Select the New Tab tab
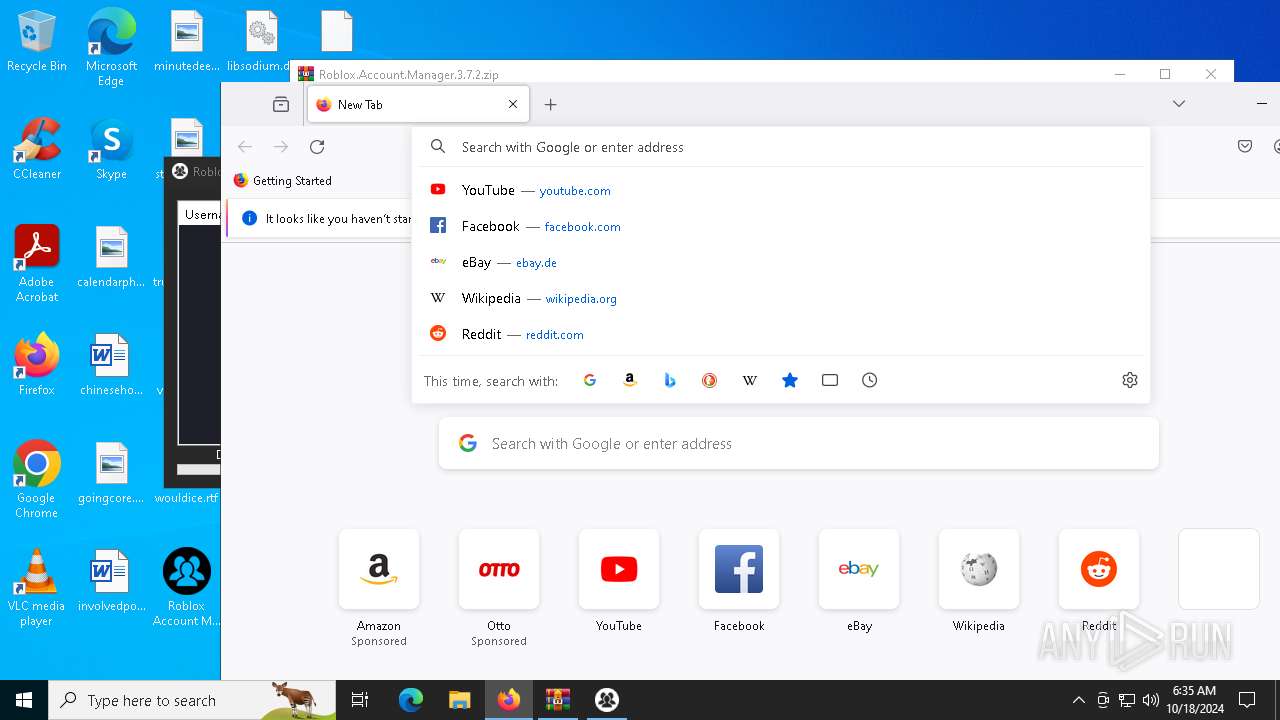This screenshot has height=720, width=1280. coord(418,104)
